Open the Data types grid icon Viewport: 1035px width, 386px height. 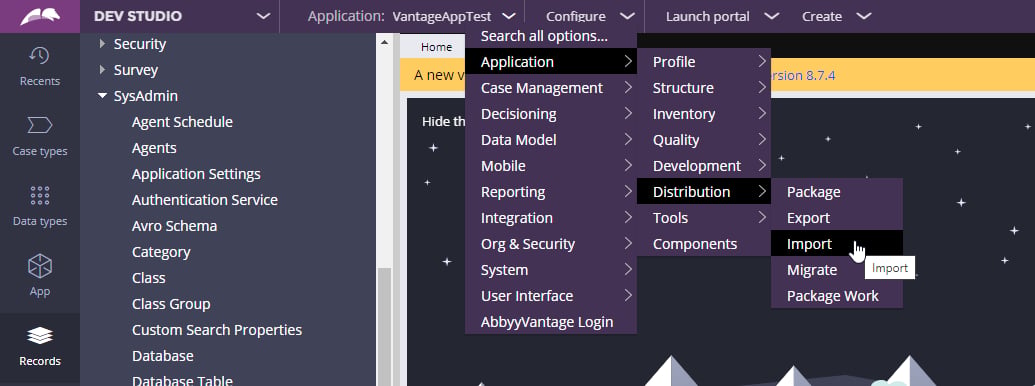point(40,195)
